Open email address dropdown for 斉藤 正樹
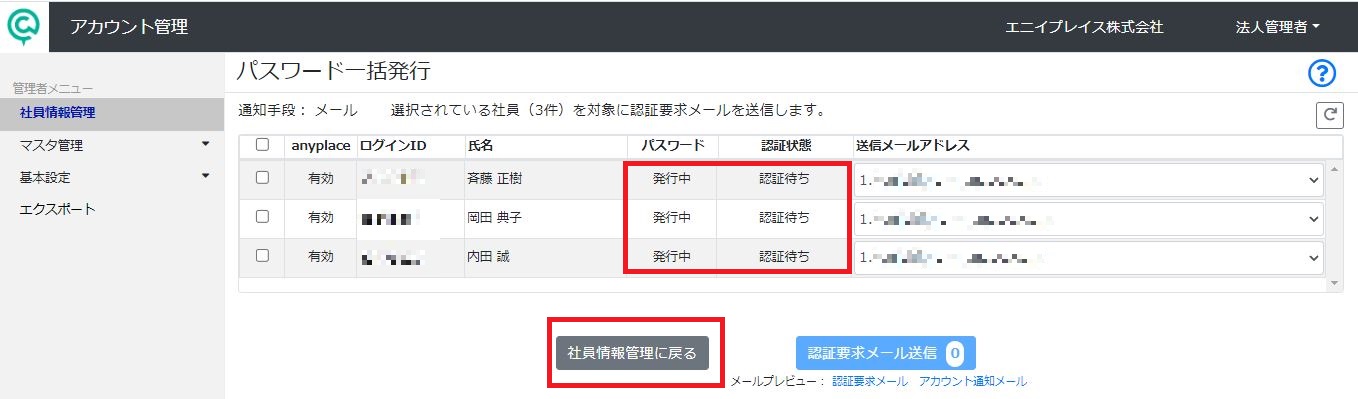 coord(1089,180)
